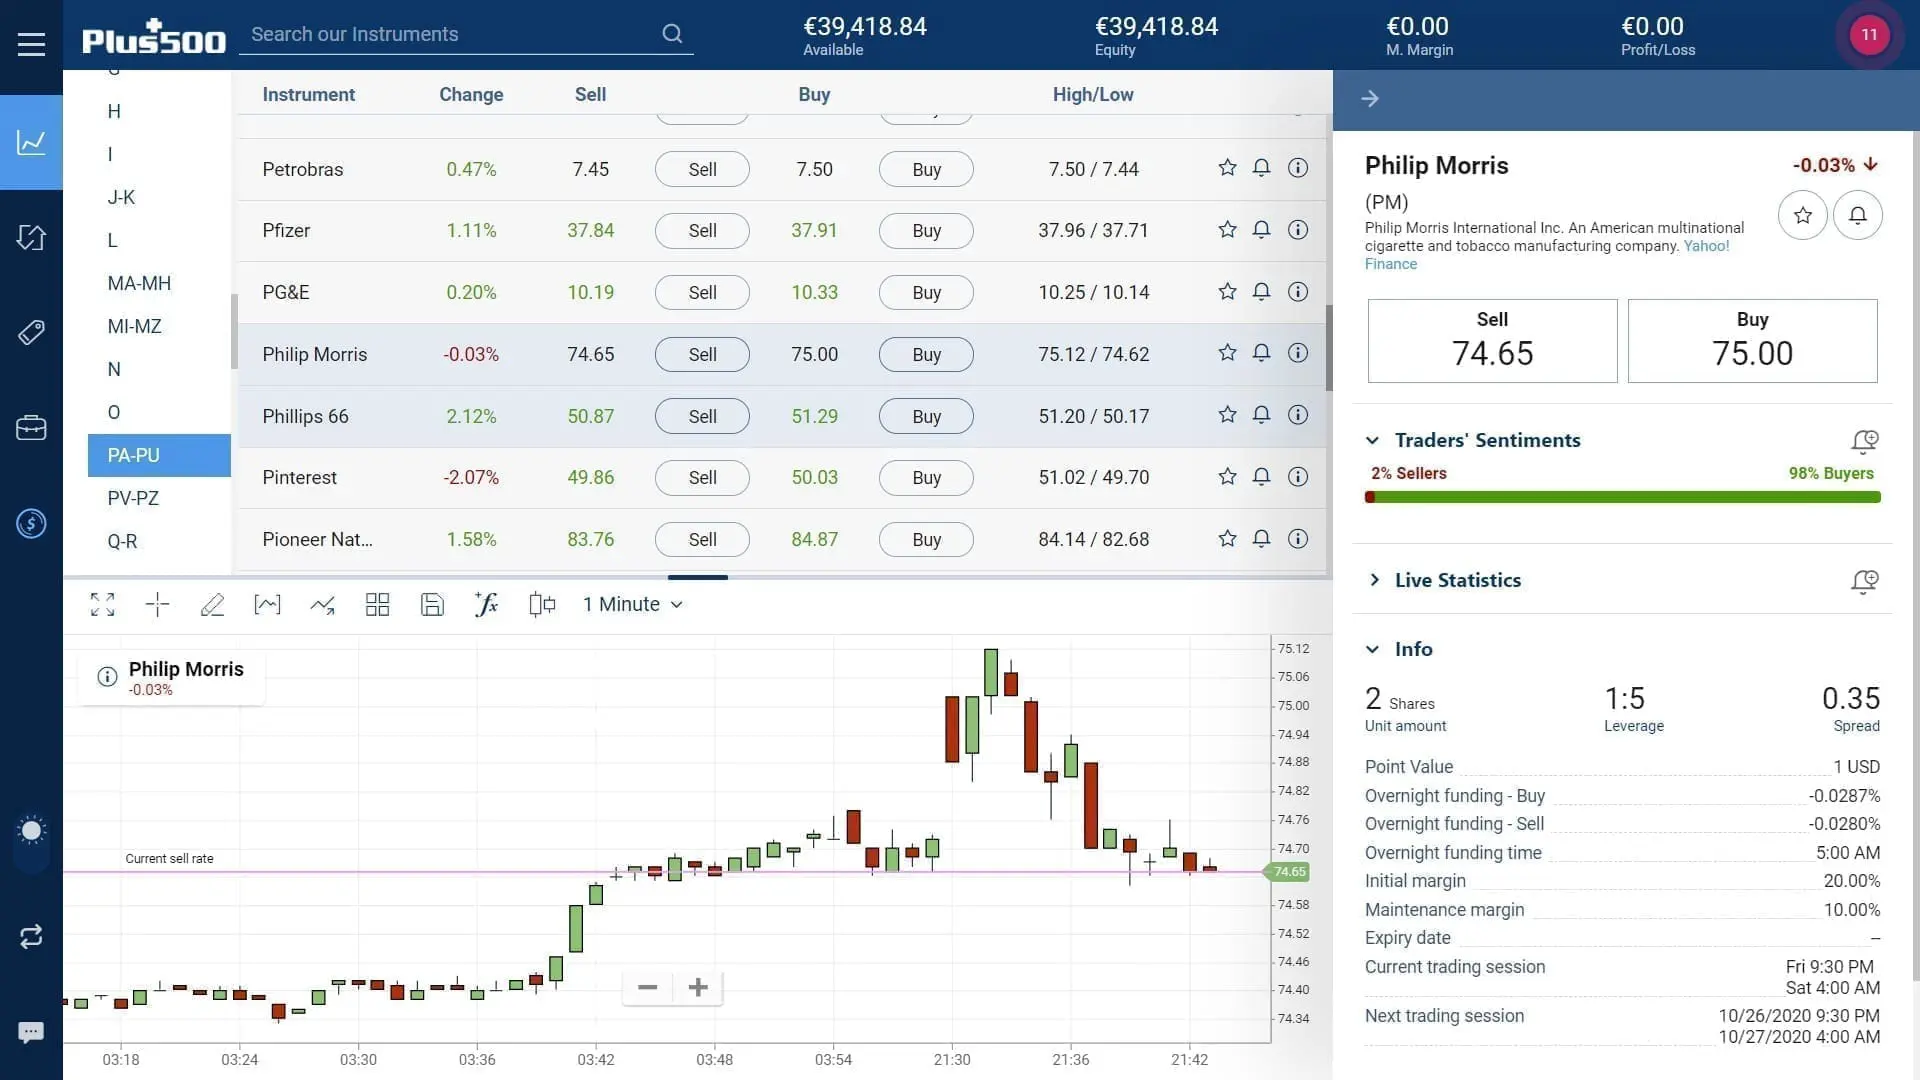Select the PA-PU category

coord(159,455)
